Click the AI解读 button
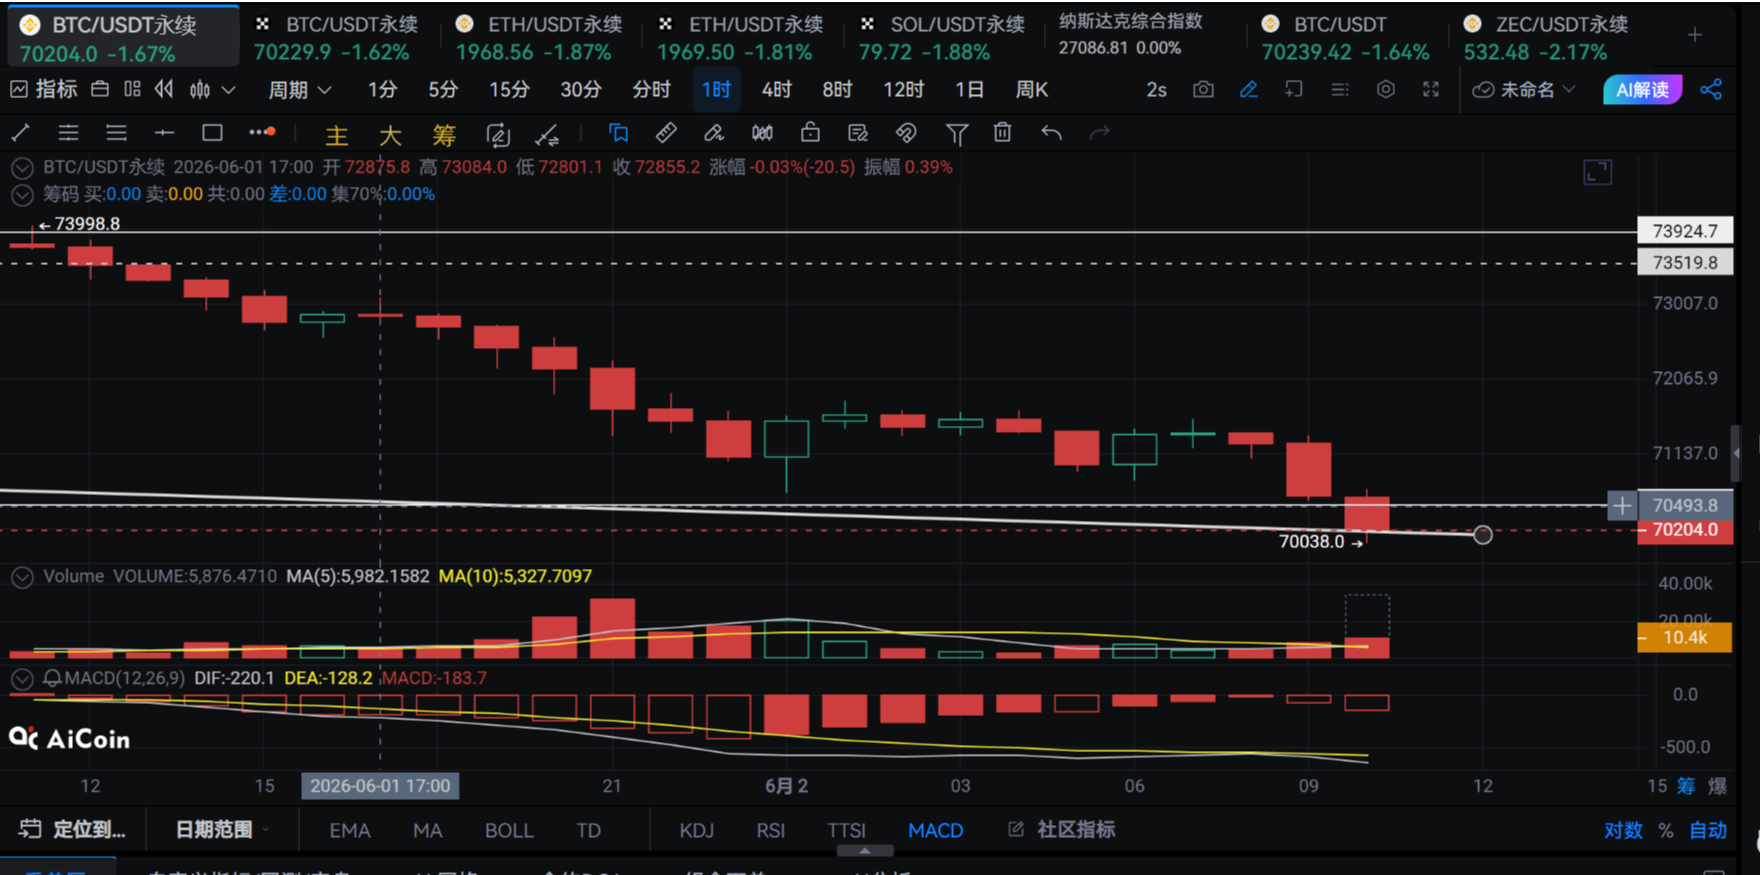The width and height of the screenshot is (1761, 875). click(1642, 90)
